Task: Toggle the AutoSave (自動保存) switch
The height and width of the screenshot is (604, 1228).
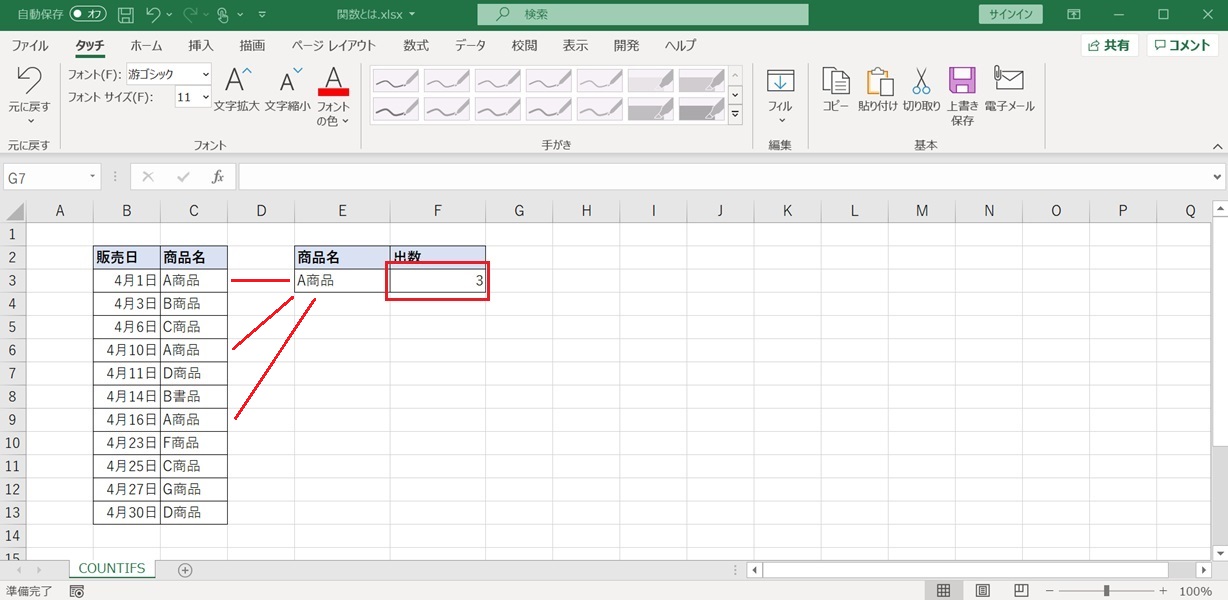Action: tap(88, 15)
